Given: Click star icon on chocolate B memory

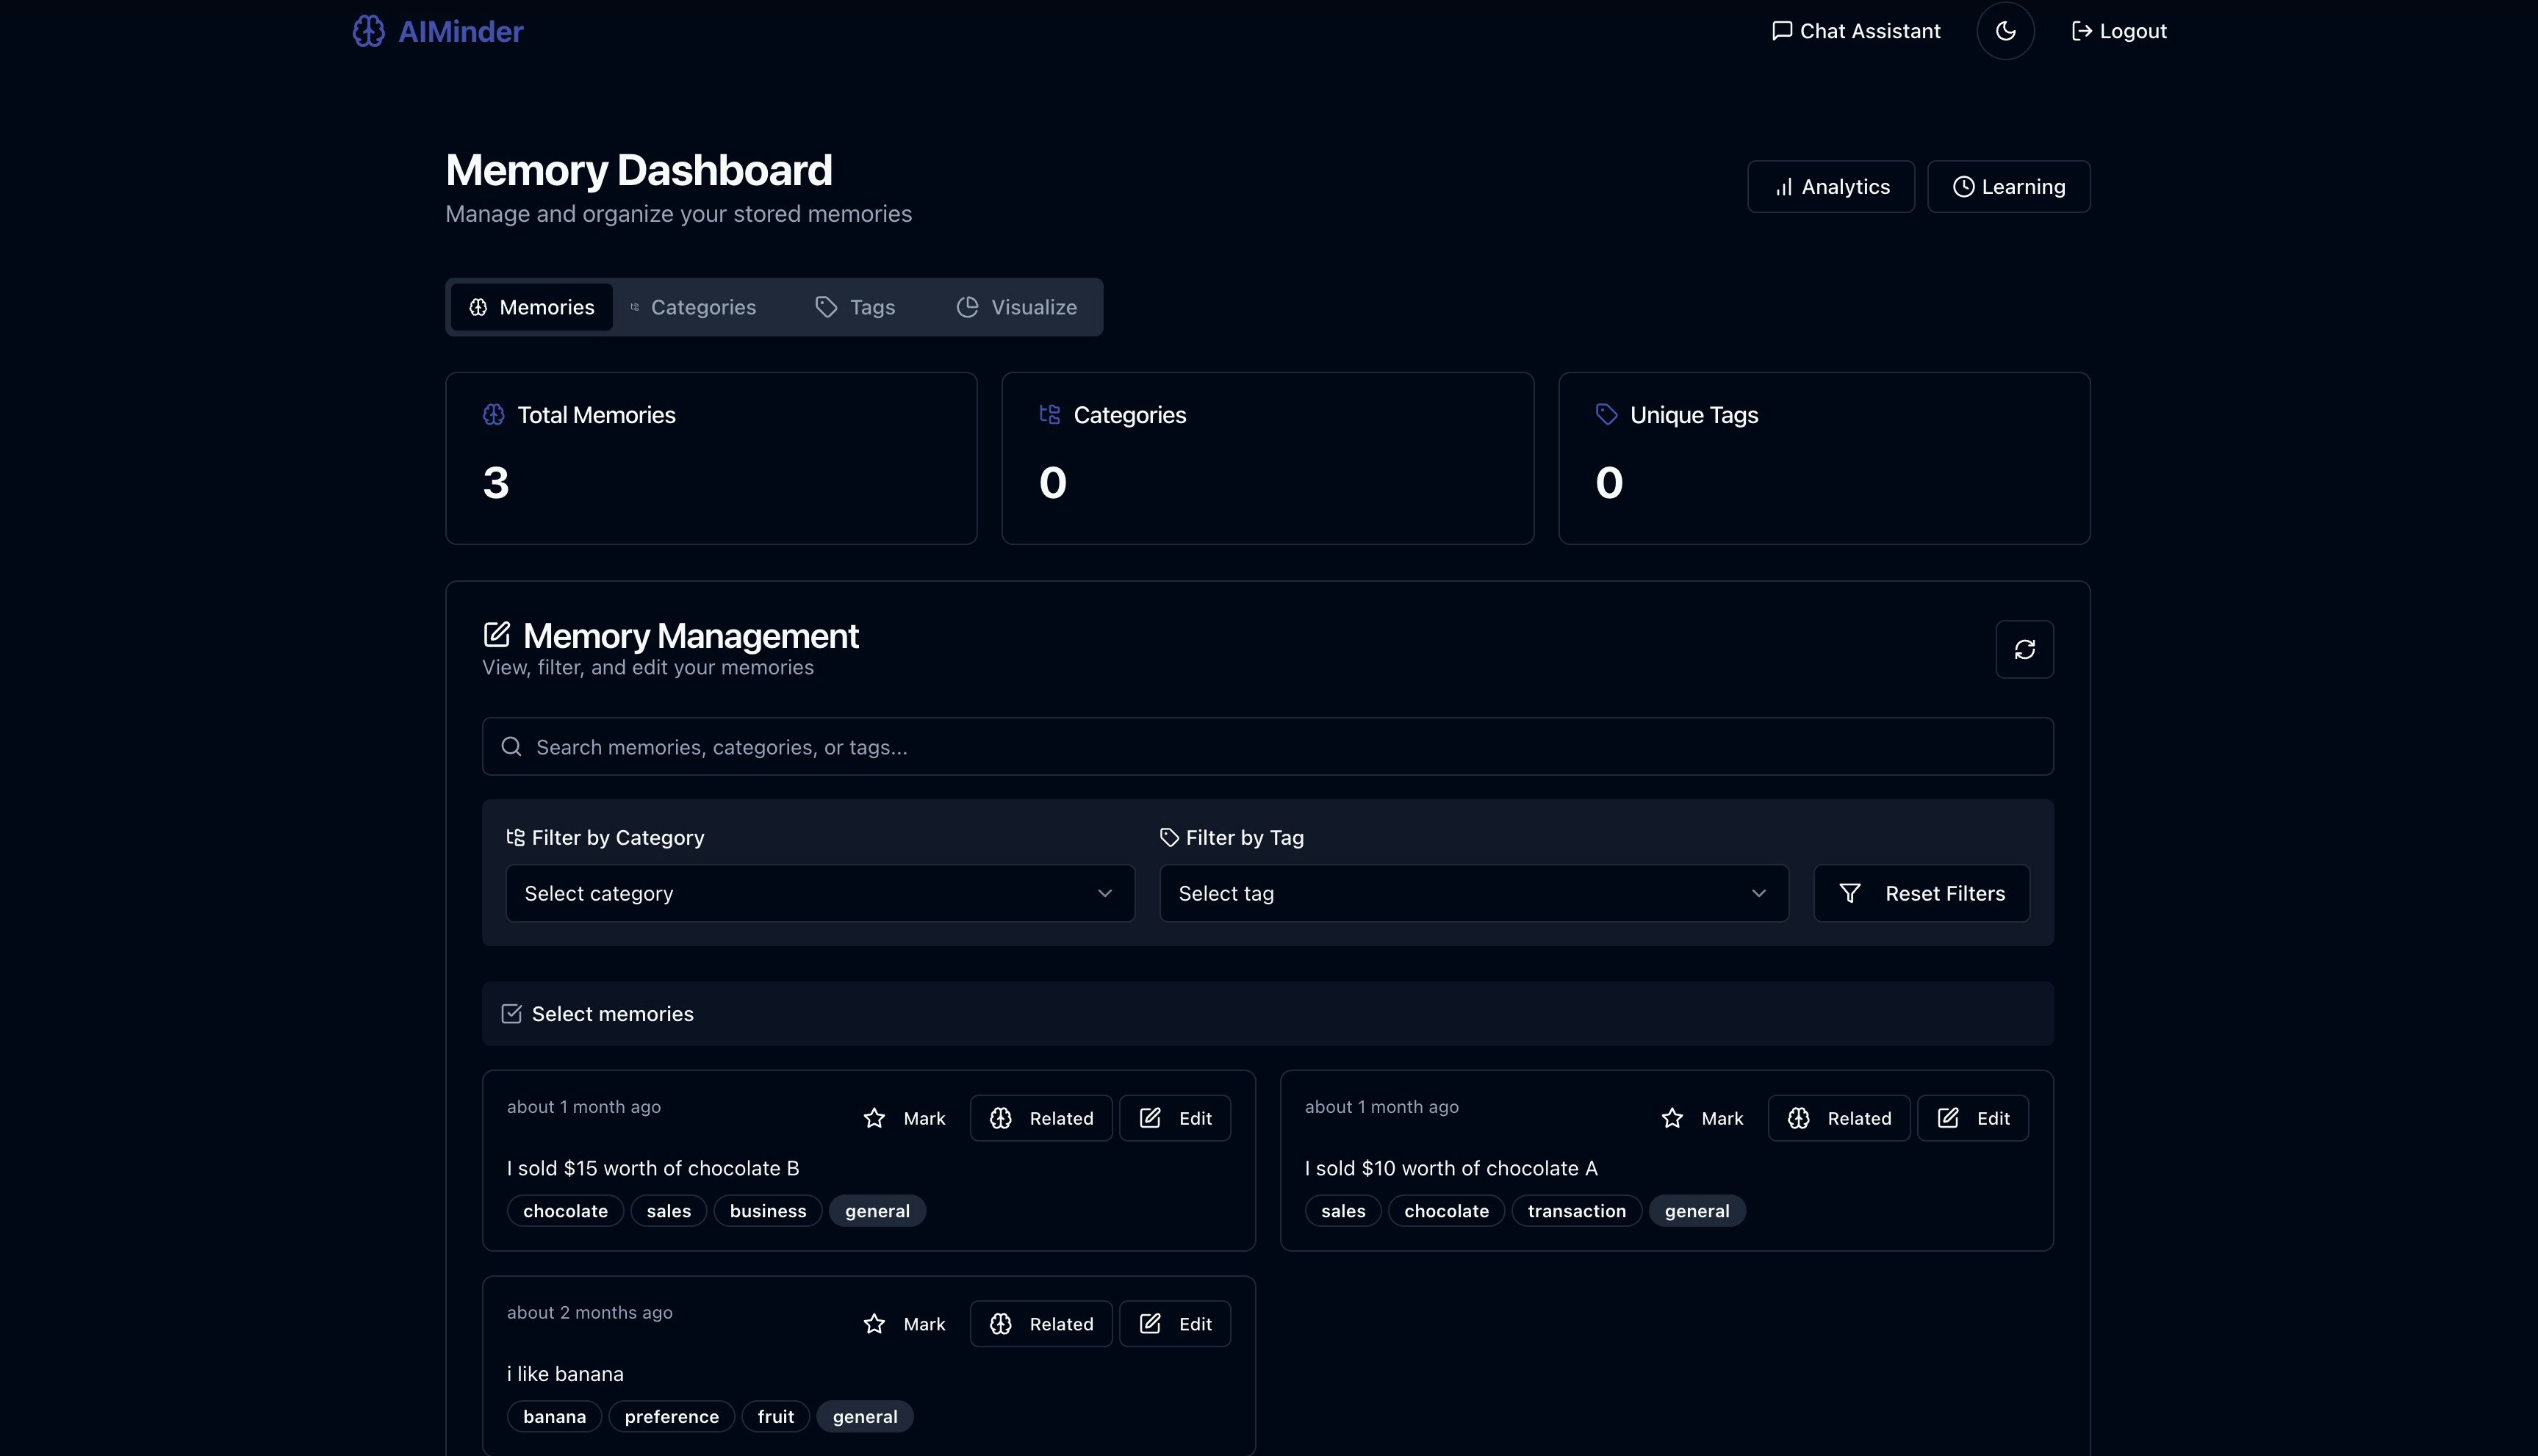Looking at the screenshot, I should click(x=874, y=1118).
